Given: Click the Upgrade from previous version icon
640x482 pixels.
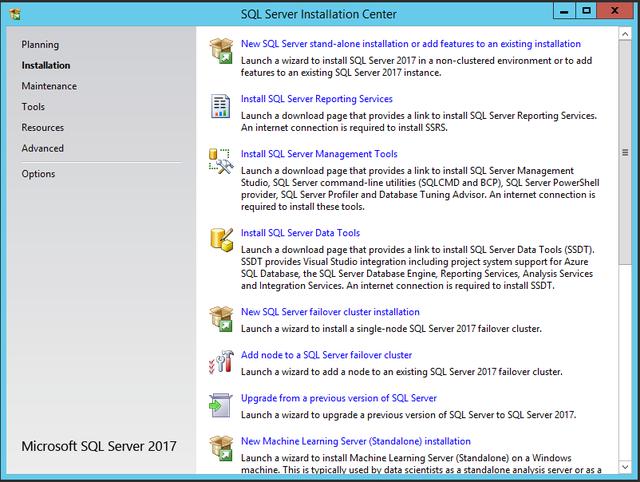Looking at the screenshot, I should pos(221,405).
